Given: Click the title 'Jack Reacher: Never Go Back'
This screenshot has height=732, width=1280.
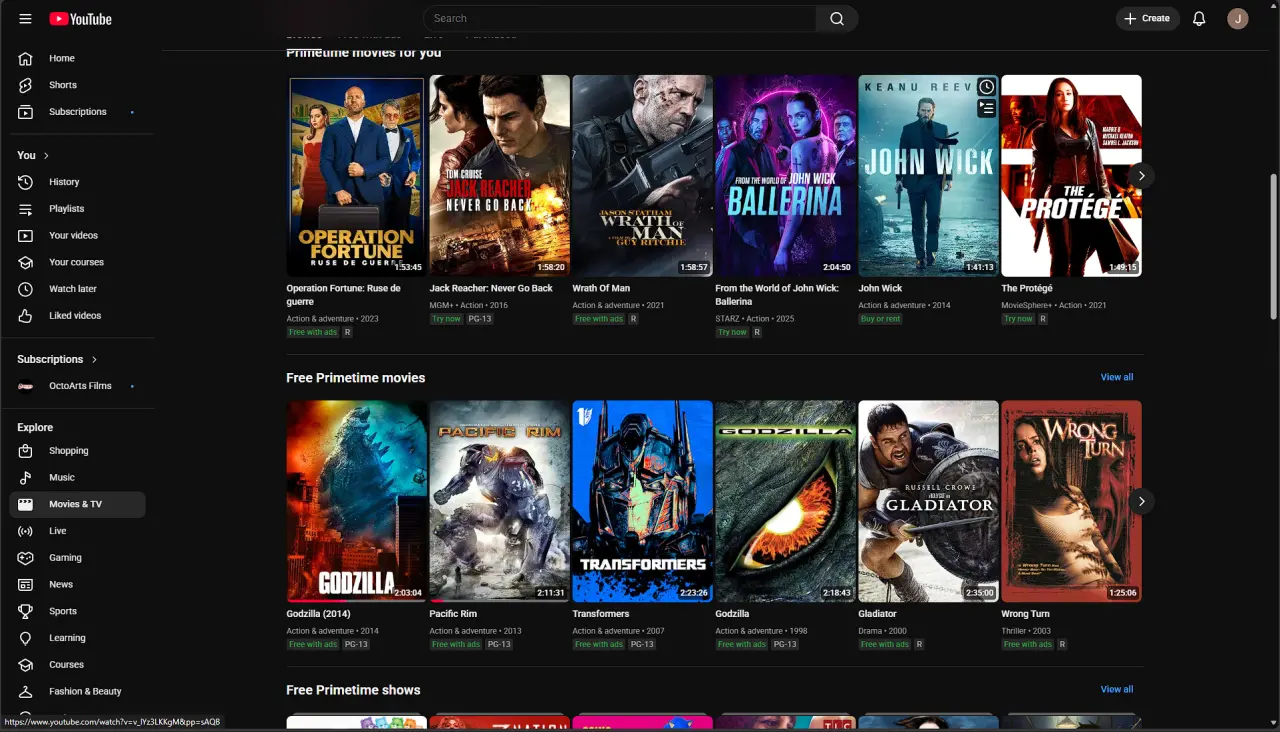Looking at the screenshot, I should [x=491, y=288].
